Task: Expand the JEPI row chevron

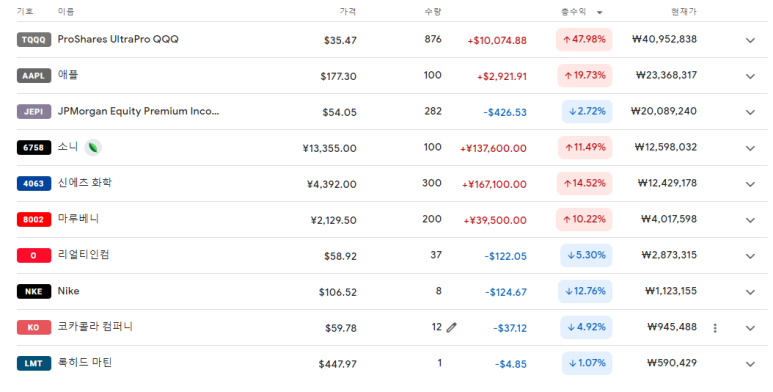Action: (750, 112)
